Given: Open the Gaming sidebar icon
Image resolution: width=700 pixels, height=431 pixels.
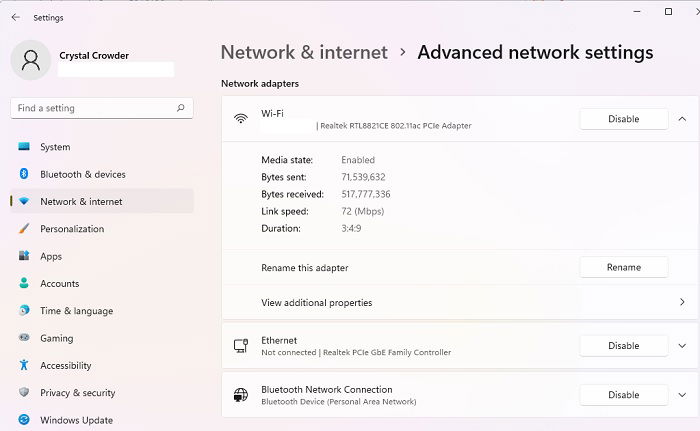Looking at the screenshot, I should [x=24, y=338].
